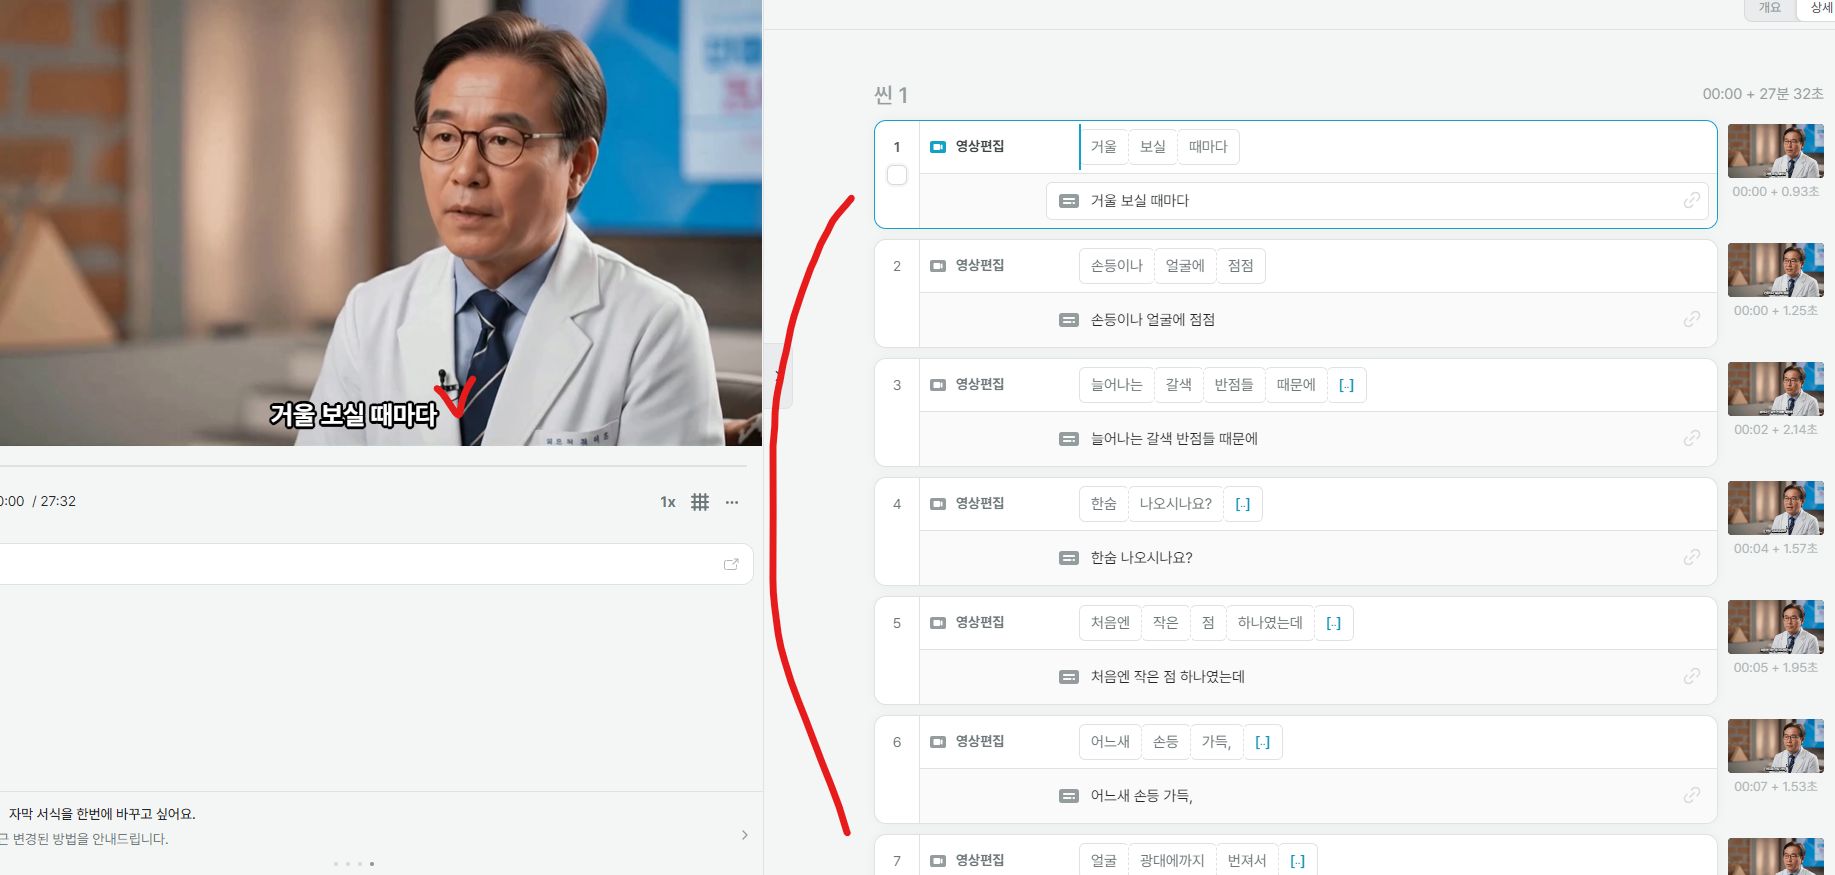The width and height of the screenshot is (1835, 875).
Task: Click the video icon on clip 7
Action: click(938, 861)
